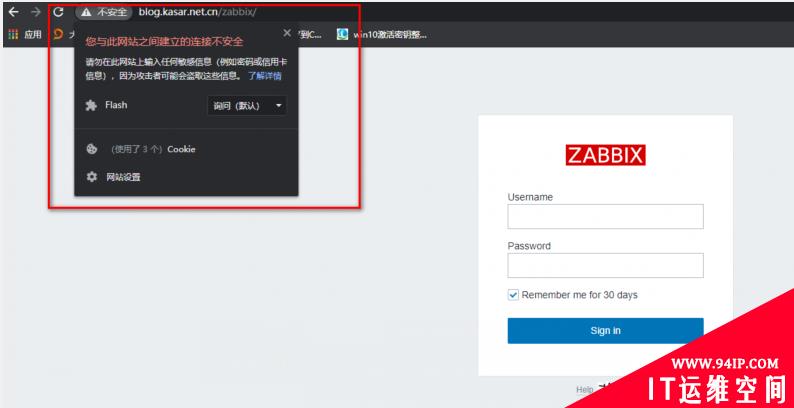Click the browser forward arrow

pos(36,12)
